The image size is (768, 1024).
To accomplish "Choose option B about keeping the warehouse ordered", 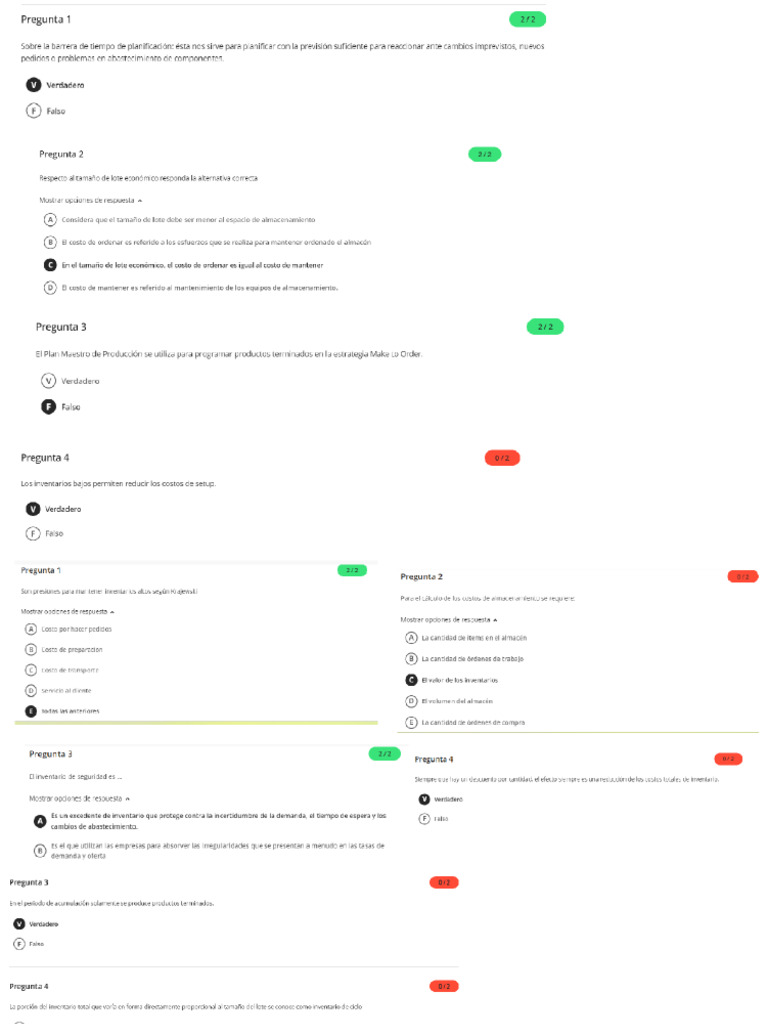I will coord(50,242).
